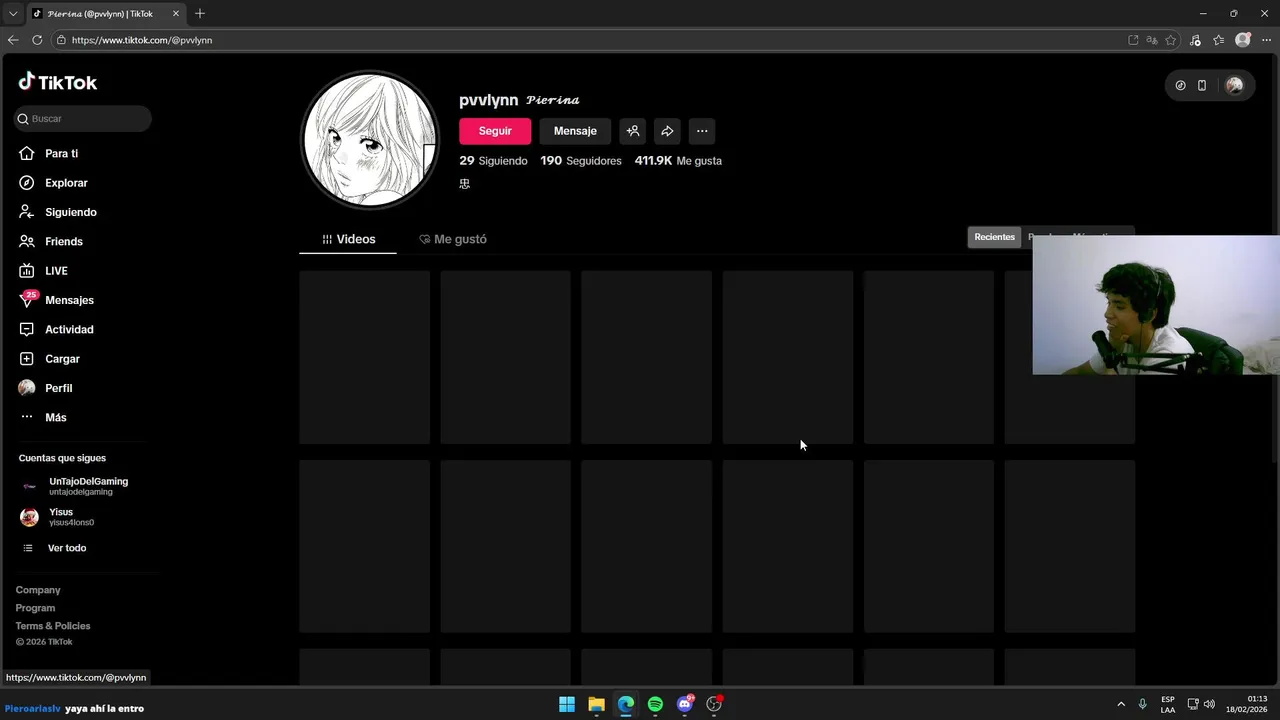Screen dimensions: 1280x720
Task: Expand Program footer section
Action: point(35,608)
